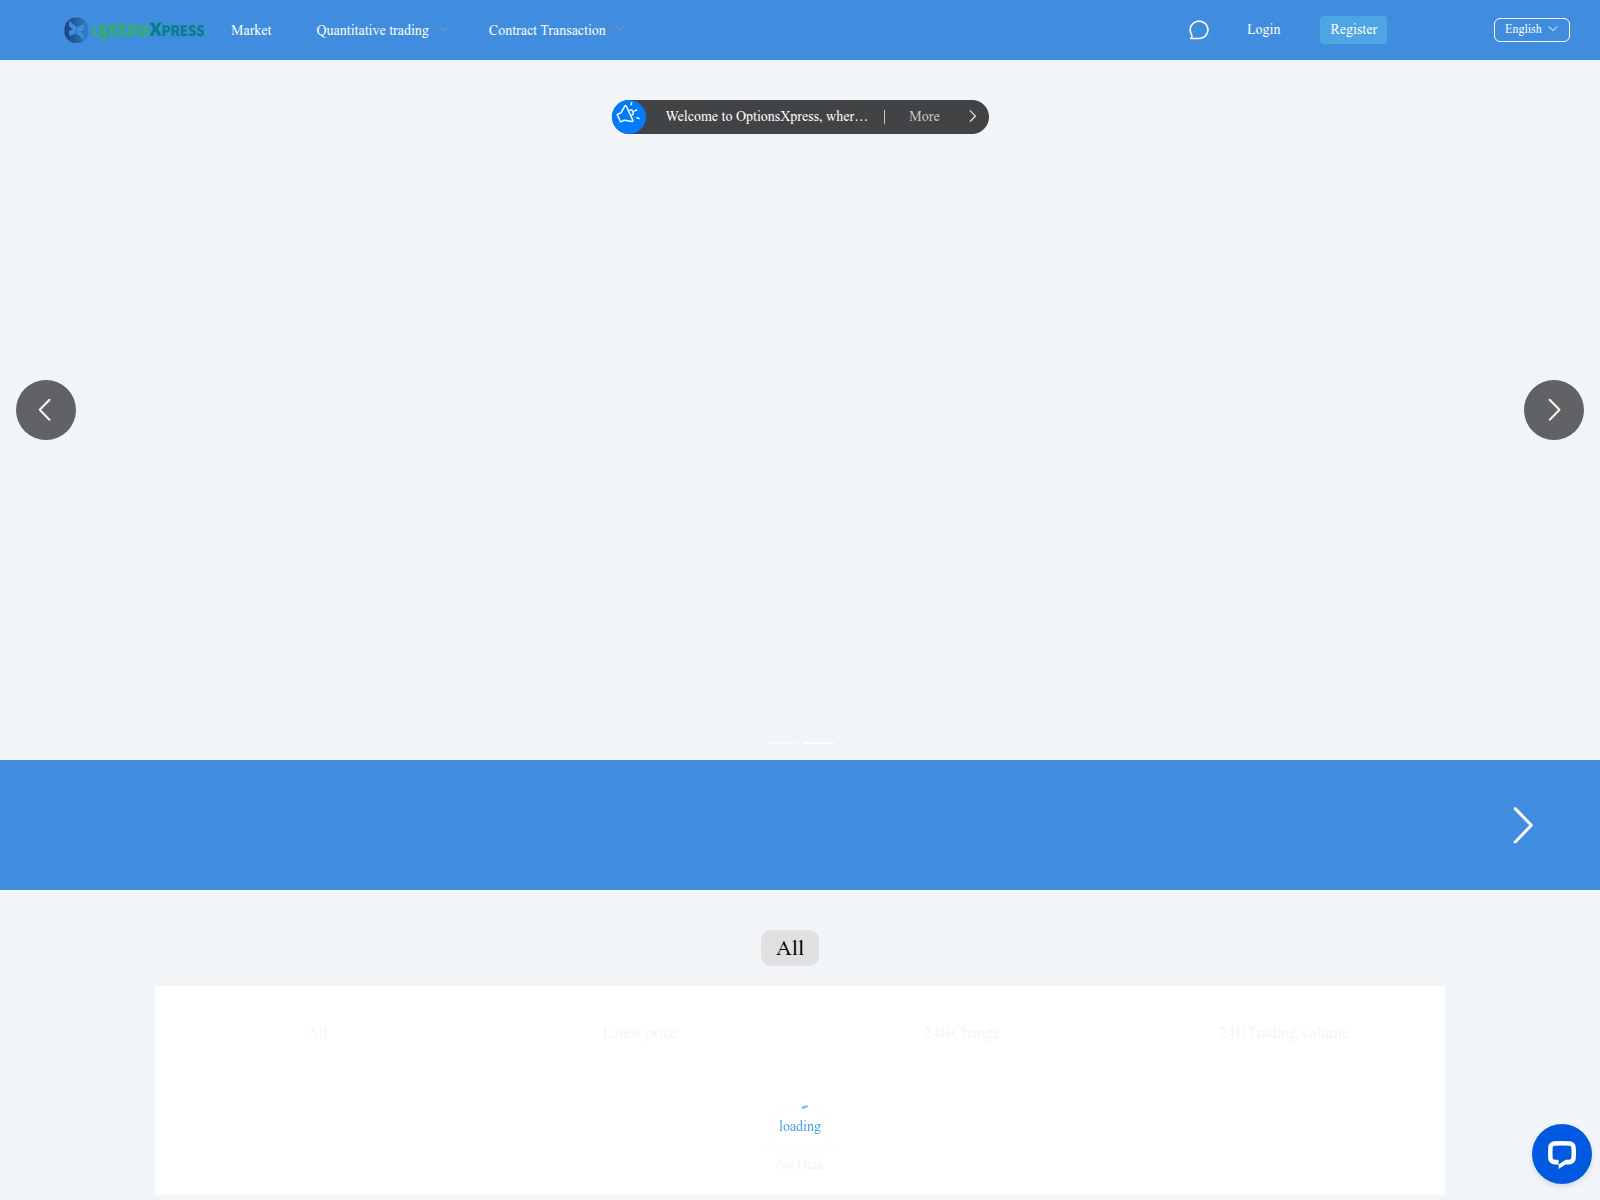Click the arrow on the blue banner
The height and width of the screenshot is (1200, 1600).
1522,825
